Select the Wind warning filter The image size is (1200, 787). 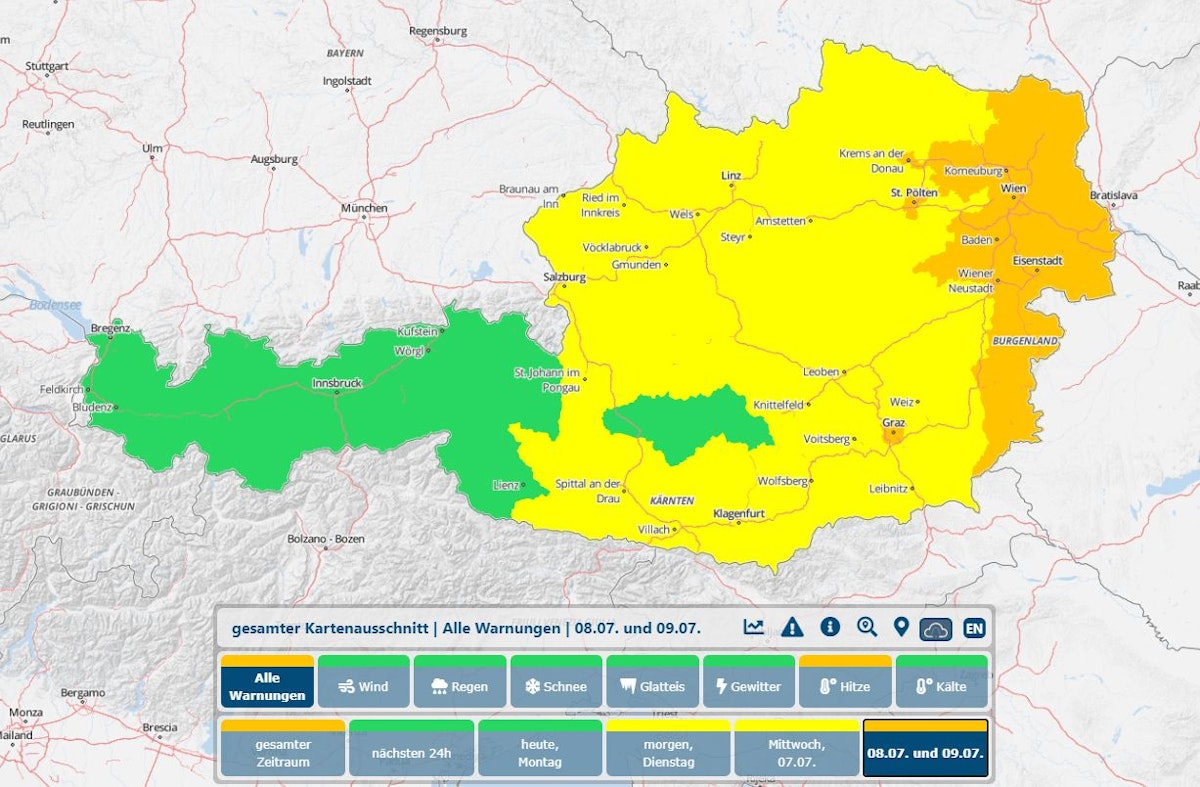point(364,682)
